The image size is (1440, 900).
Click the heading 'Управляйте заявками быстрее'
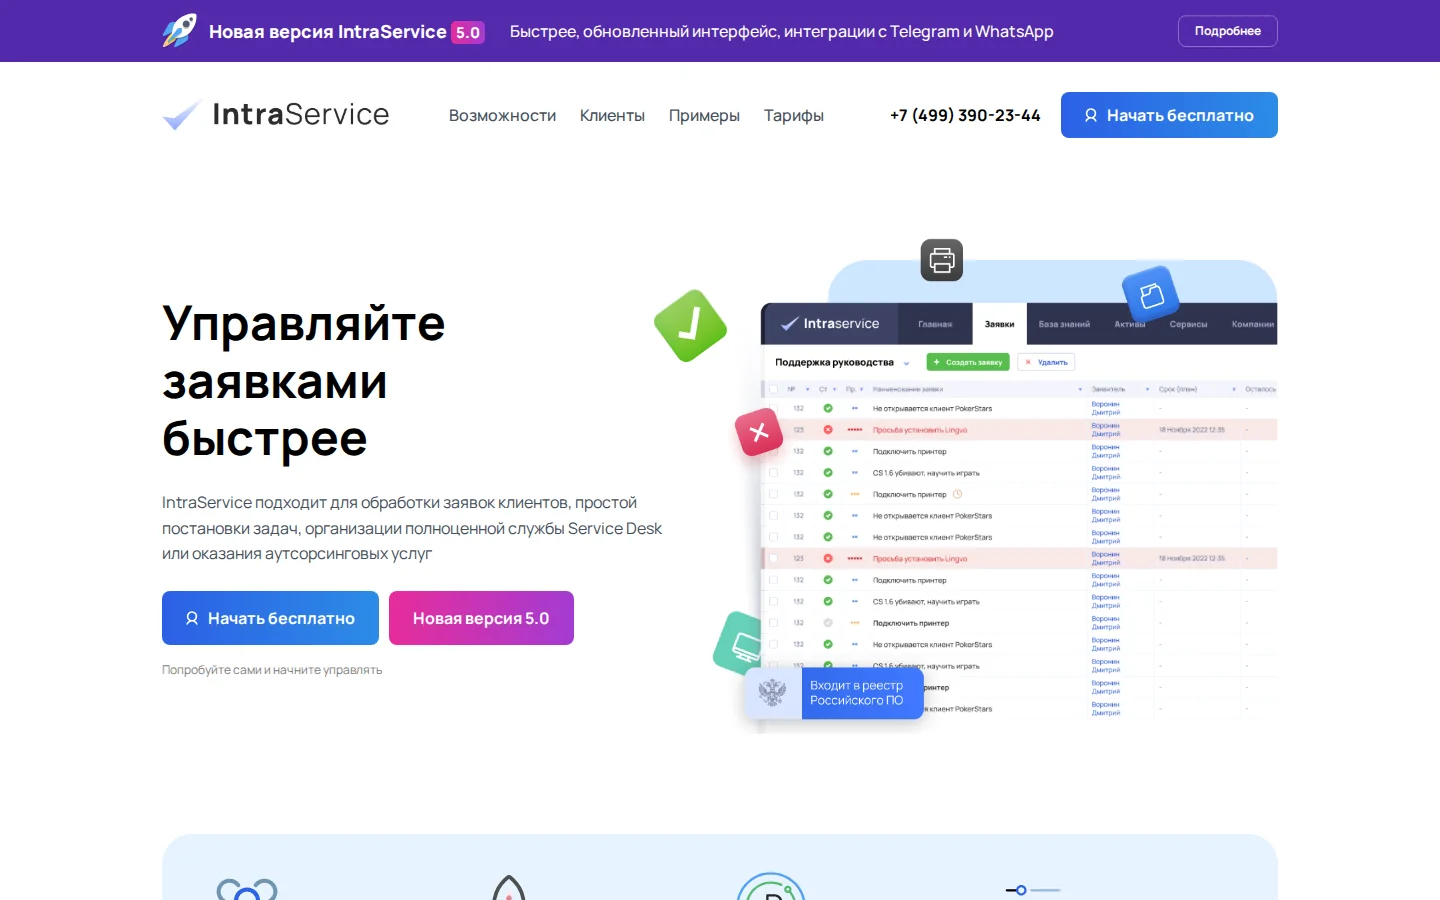[x=304, y=381]
